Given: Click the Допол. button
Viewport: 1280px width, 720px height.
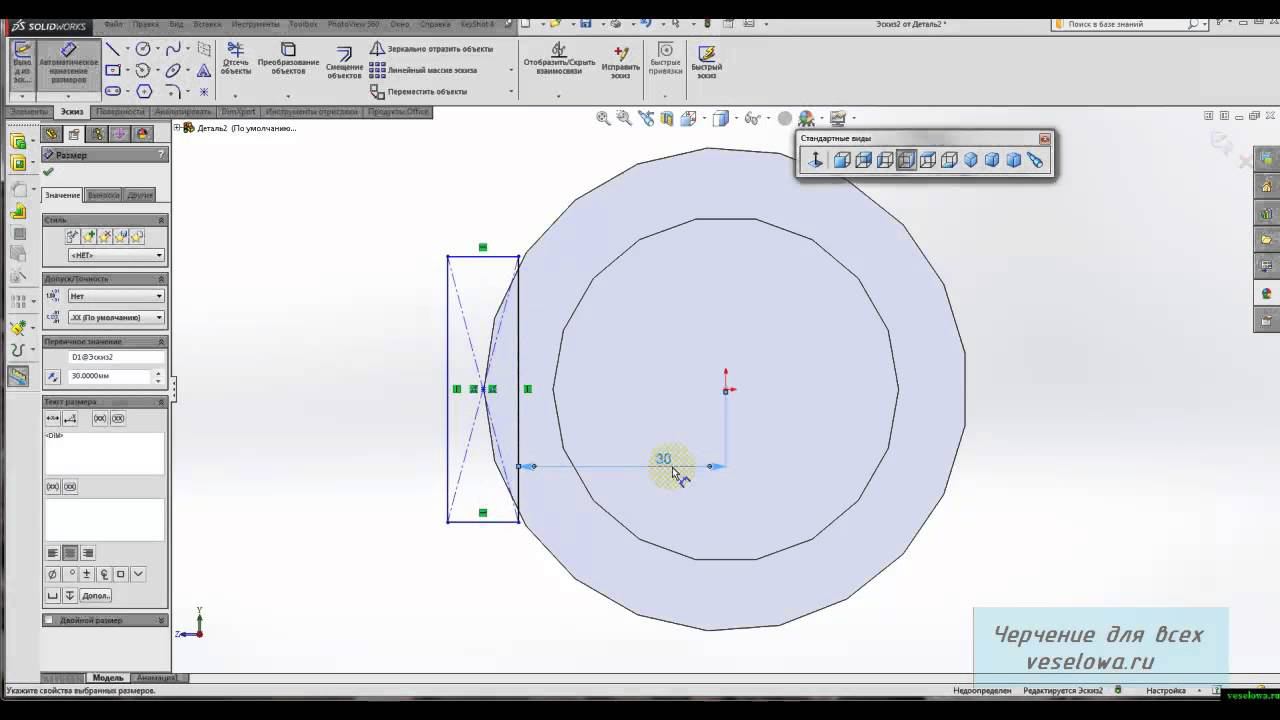Looking at the screenshot, I should (96, 595).
